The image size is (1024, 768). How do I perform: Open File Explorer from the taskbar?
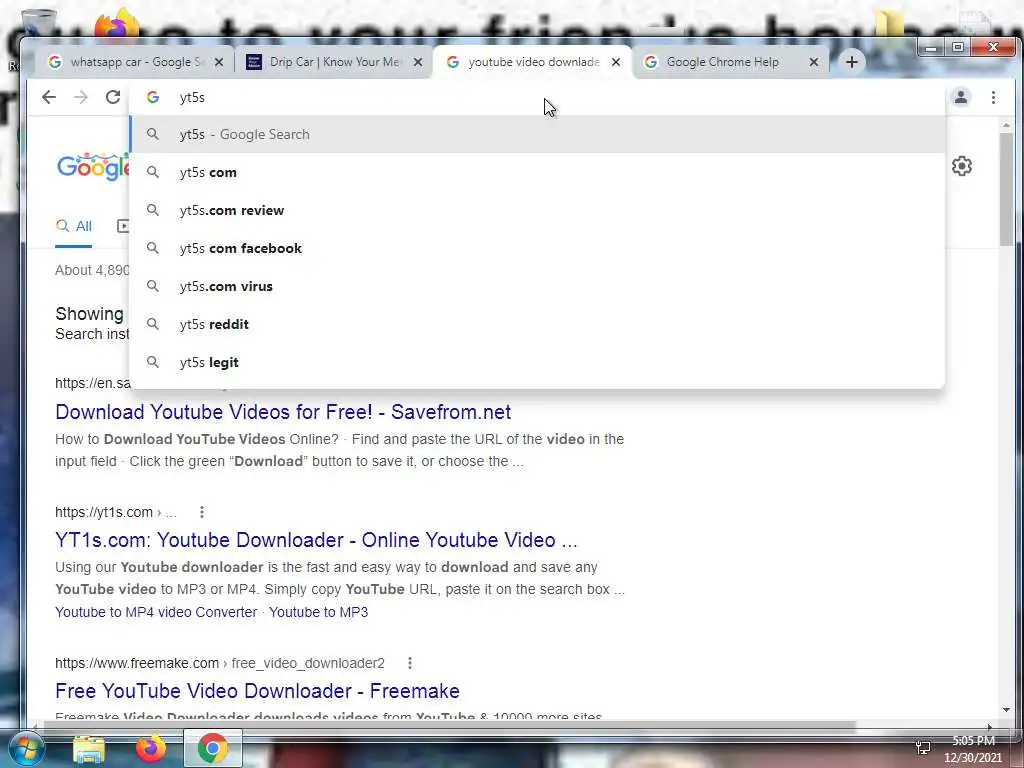click(89, 749)
